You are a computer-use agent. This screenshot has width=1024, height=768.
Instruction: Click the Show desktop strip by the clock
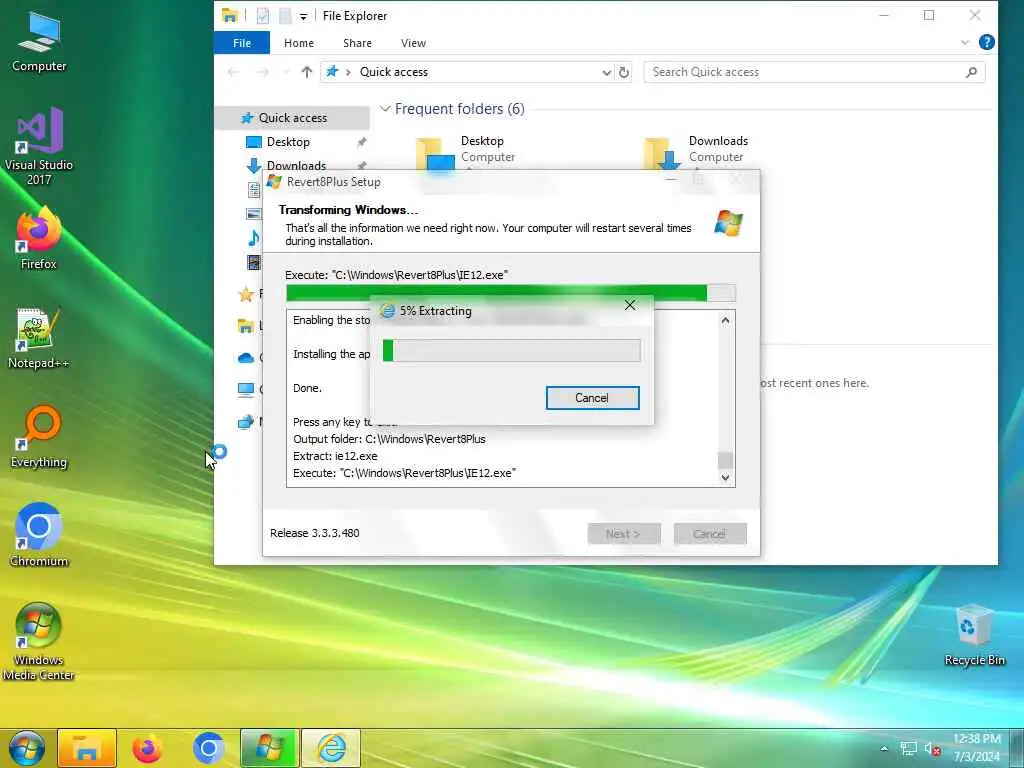[x=1018, y=748]
